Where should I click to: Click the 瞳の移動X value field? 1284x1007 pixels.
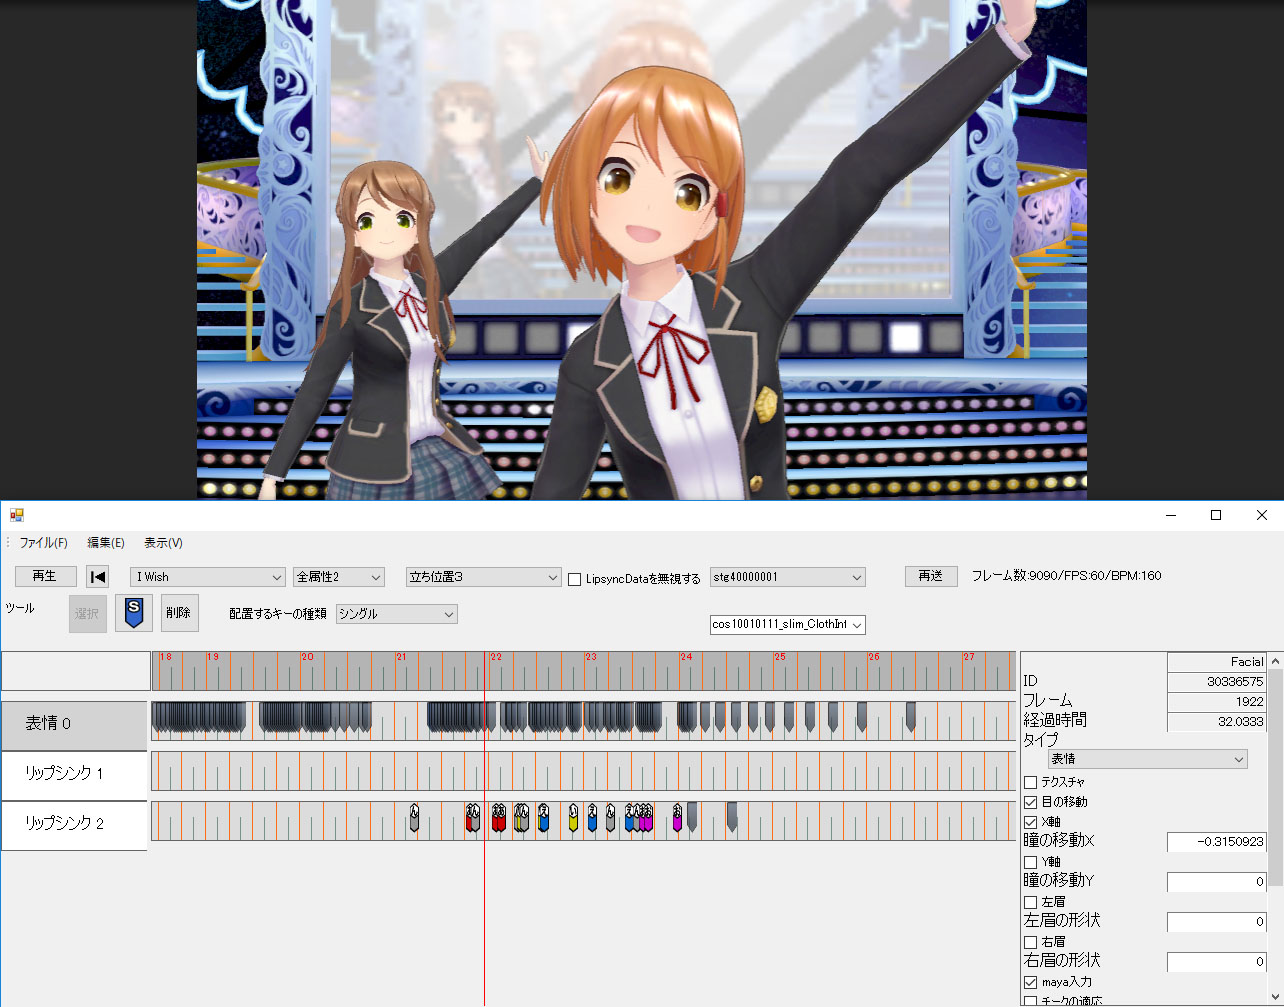click(x=1217, y=842)
